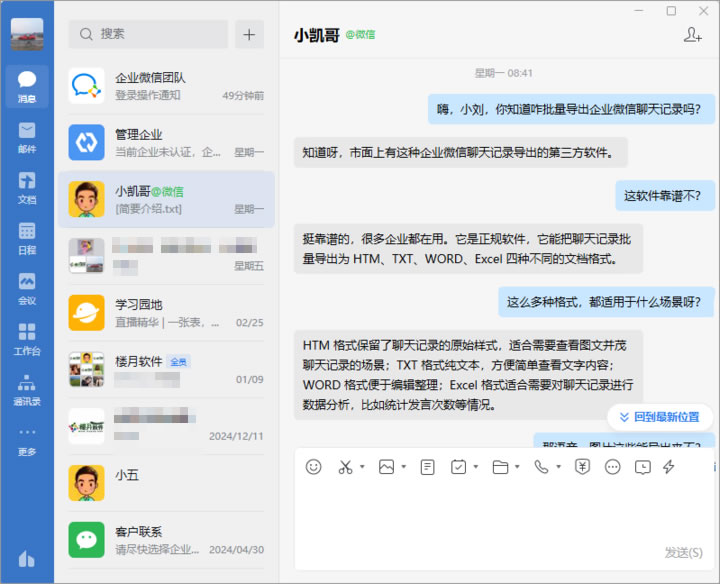Click the add member icon at top right

click(x=692, y=35)
